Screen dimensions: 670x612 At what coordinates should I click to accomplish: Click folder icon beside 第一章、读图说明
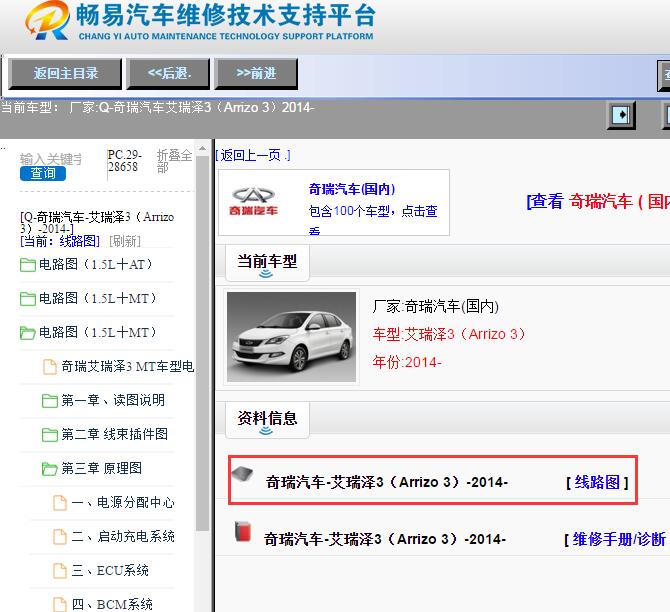coord(50,401)
